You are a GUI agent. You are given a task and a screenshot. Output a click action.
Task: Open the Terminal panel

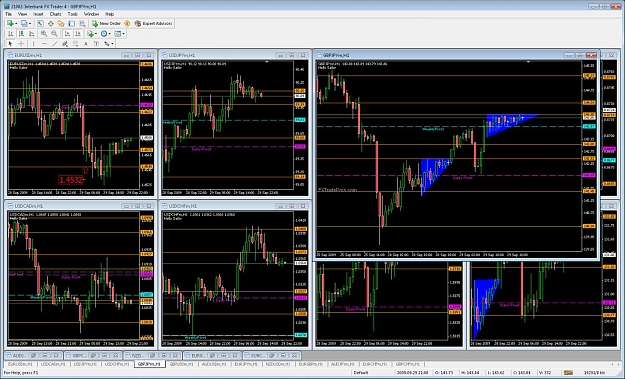point(71,24)
